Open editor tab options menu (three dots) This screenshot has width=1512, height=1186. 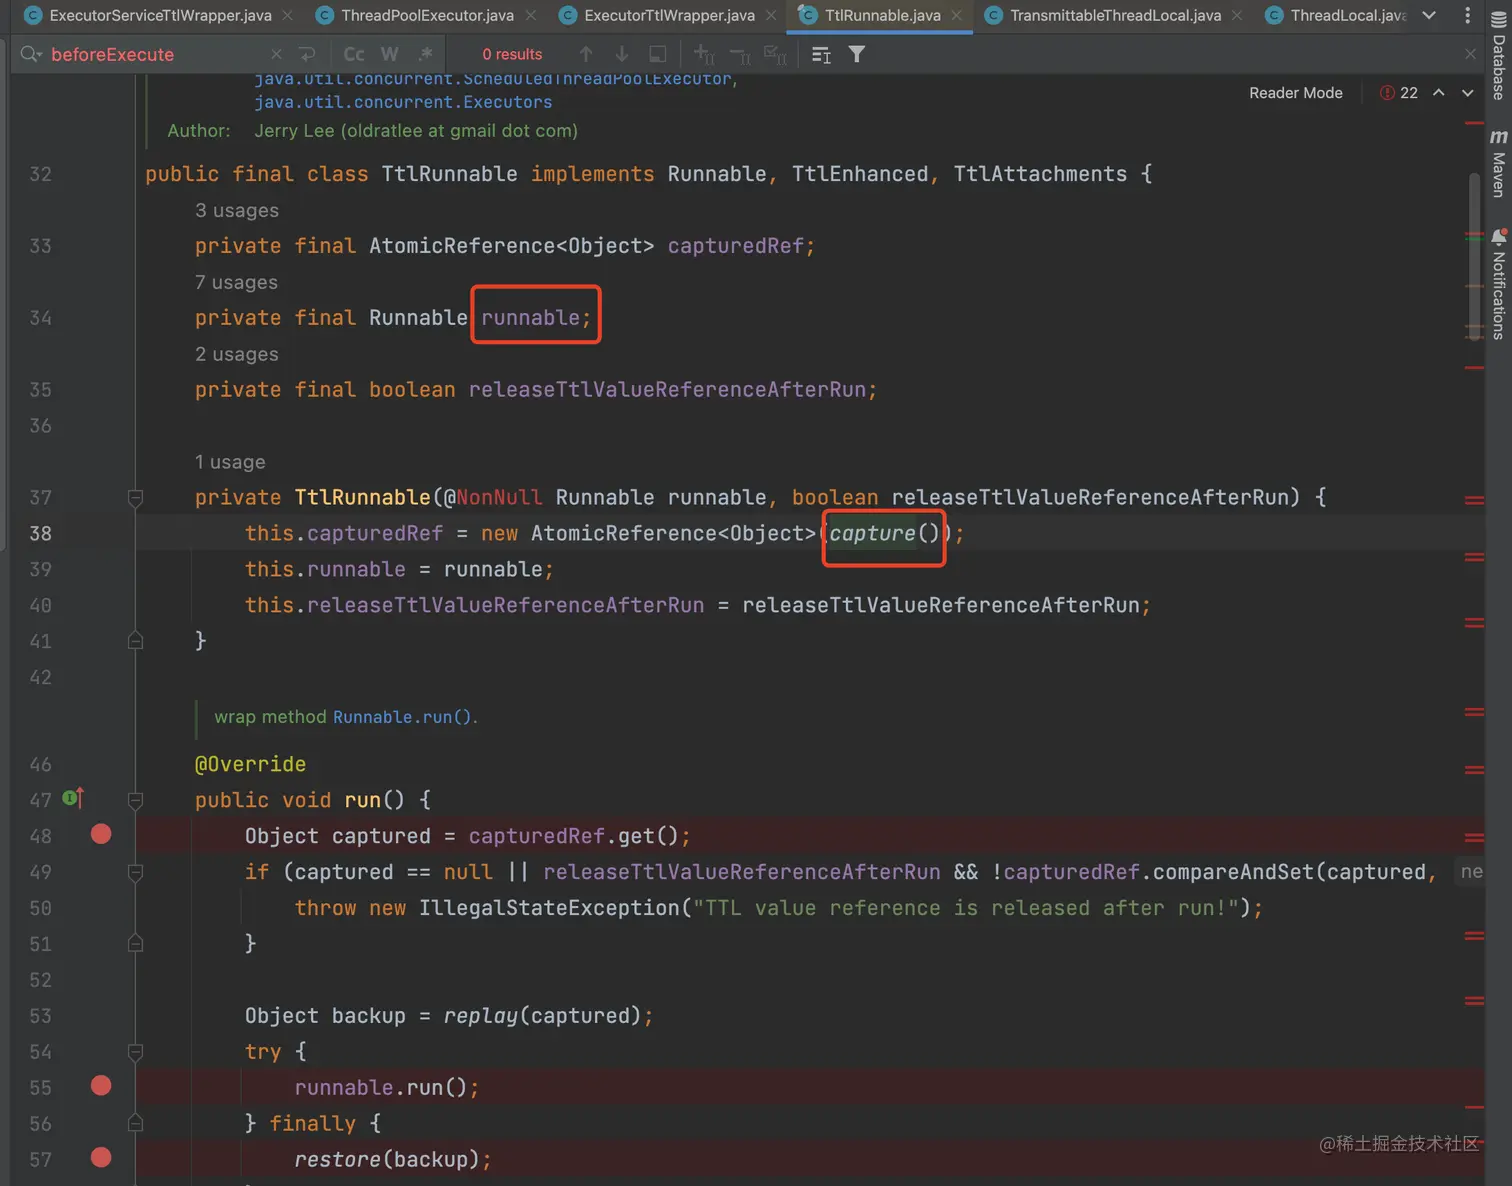pyautogui.click(x=1467, y=15)
